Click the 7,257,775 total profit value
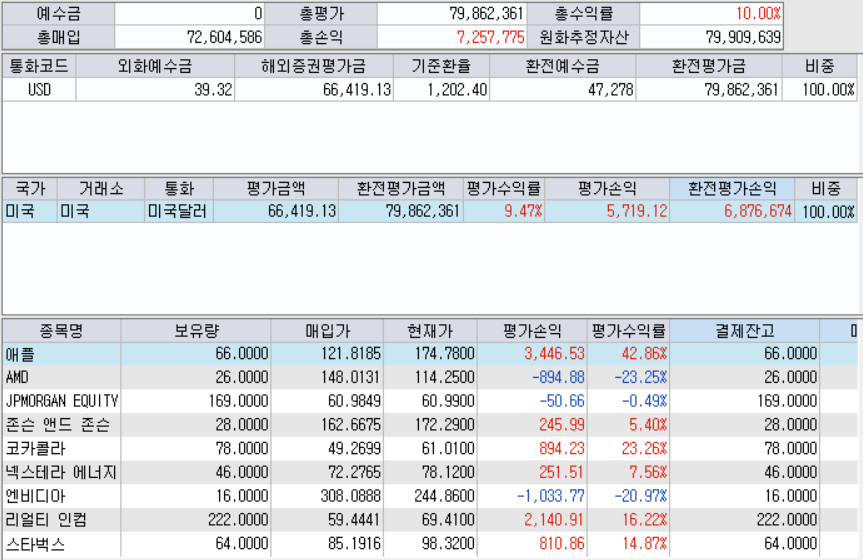Screen dimensions: 863x560 pyautogui.click(x=451, y=37)
